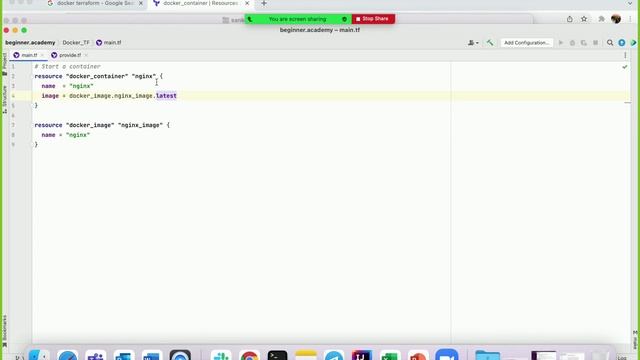Open IntelliJ IDEA from the dock
Screen dimensions: 640x360
point(362,355)
